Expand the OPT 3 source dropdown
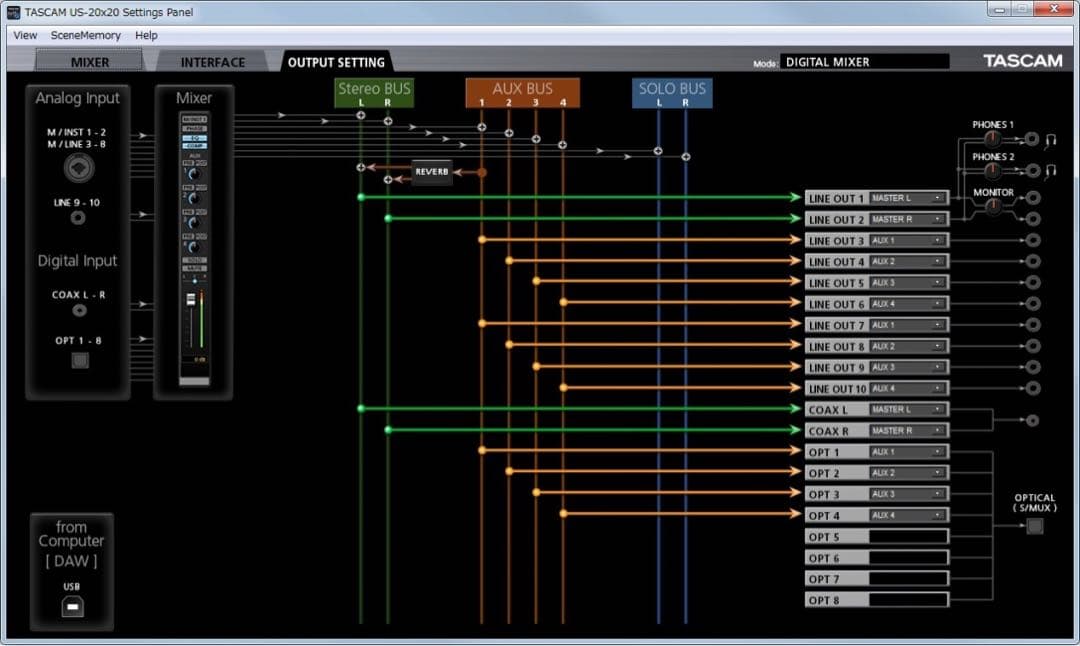 click(907, 494)
